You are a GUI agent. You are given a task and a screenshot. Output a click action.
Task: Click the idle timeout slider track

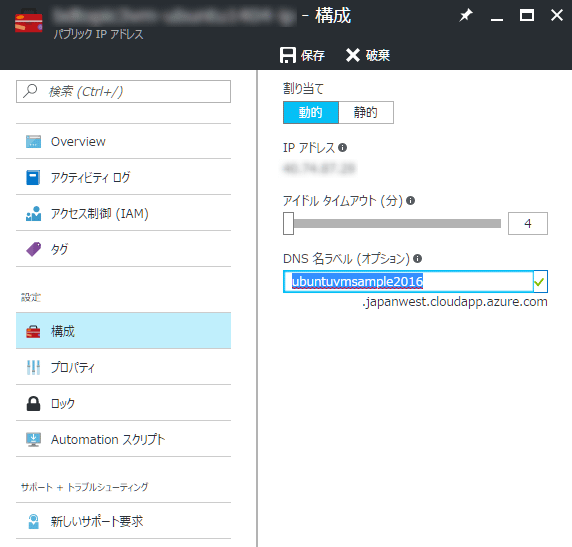click(397, 223)
